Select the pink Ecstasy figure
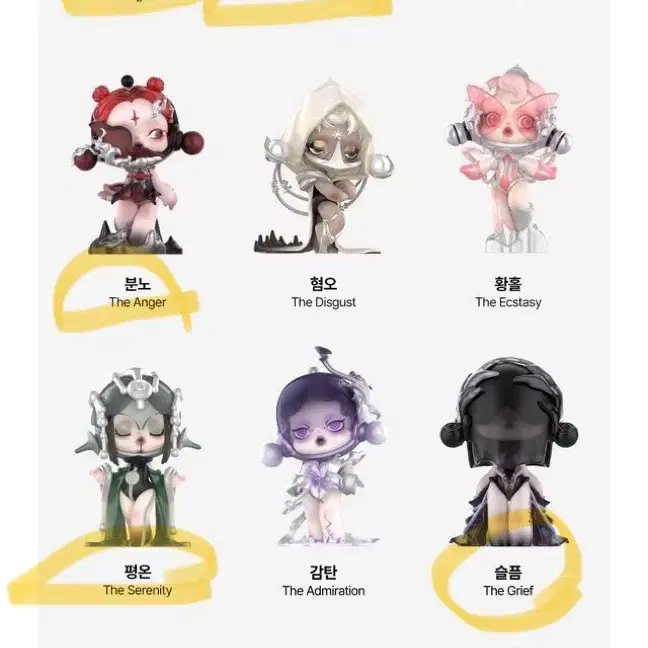The image size is (648, 648). pos(508,160)
